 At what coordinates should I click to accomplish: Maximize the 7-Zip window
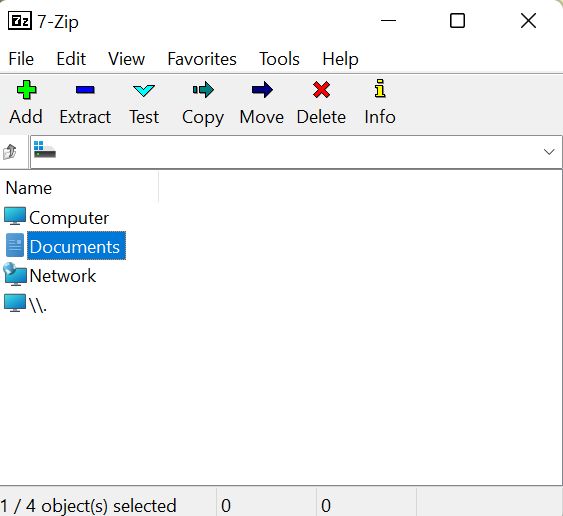click(457, 20)
